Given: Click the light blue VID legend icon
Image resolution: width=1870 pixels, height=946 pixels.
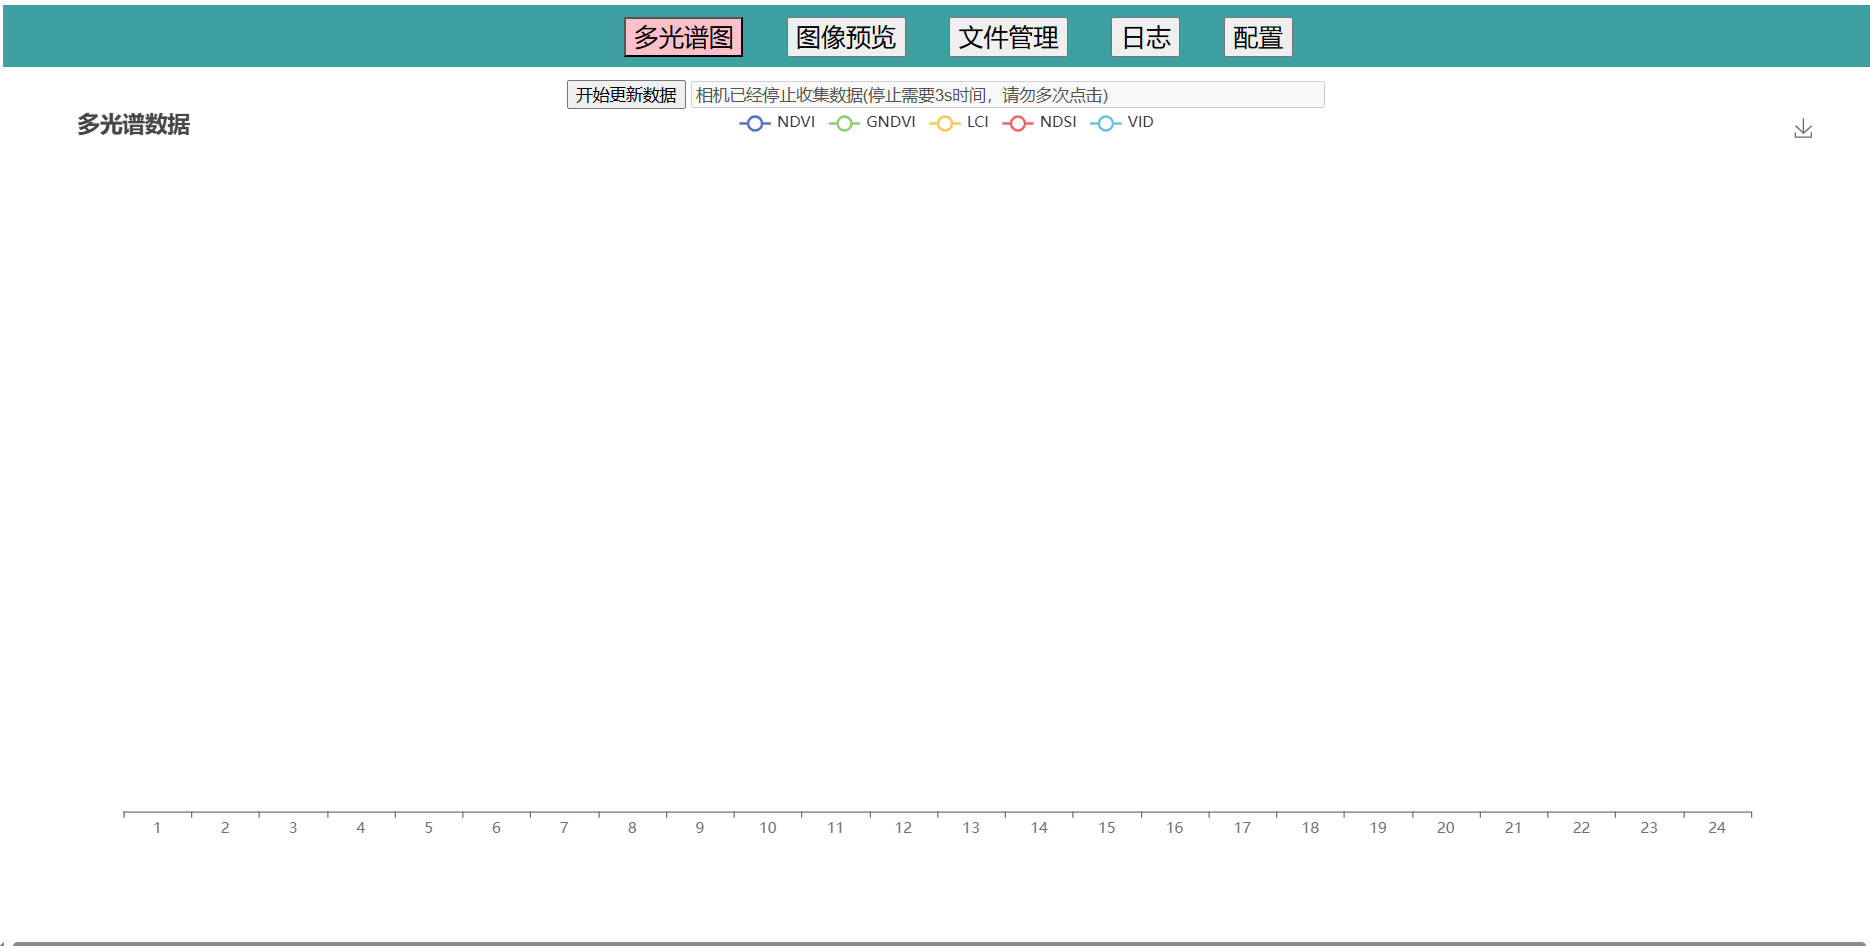Looking at the screenshot, I should 1106,122.
